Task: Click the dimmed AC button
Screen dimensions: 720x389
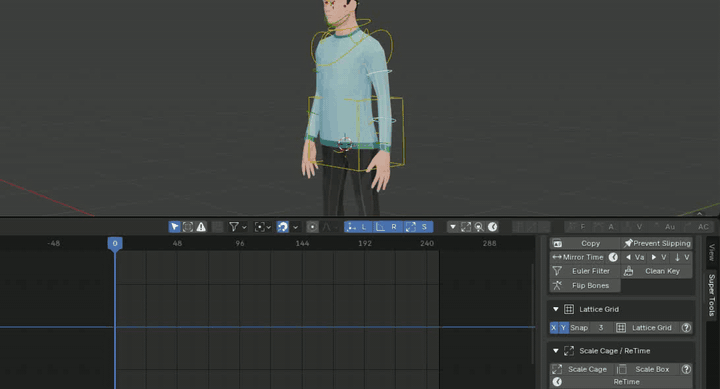Action: (697, 227)
